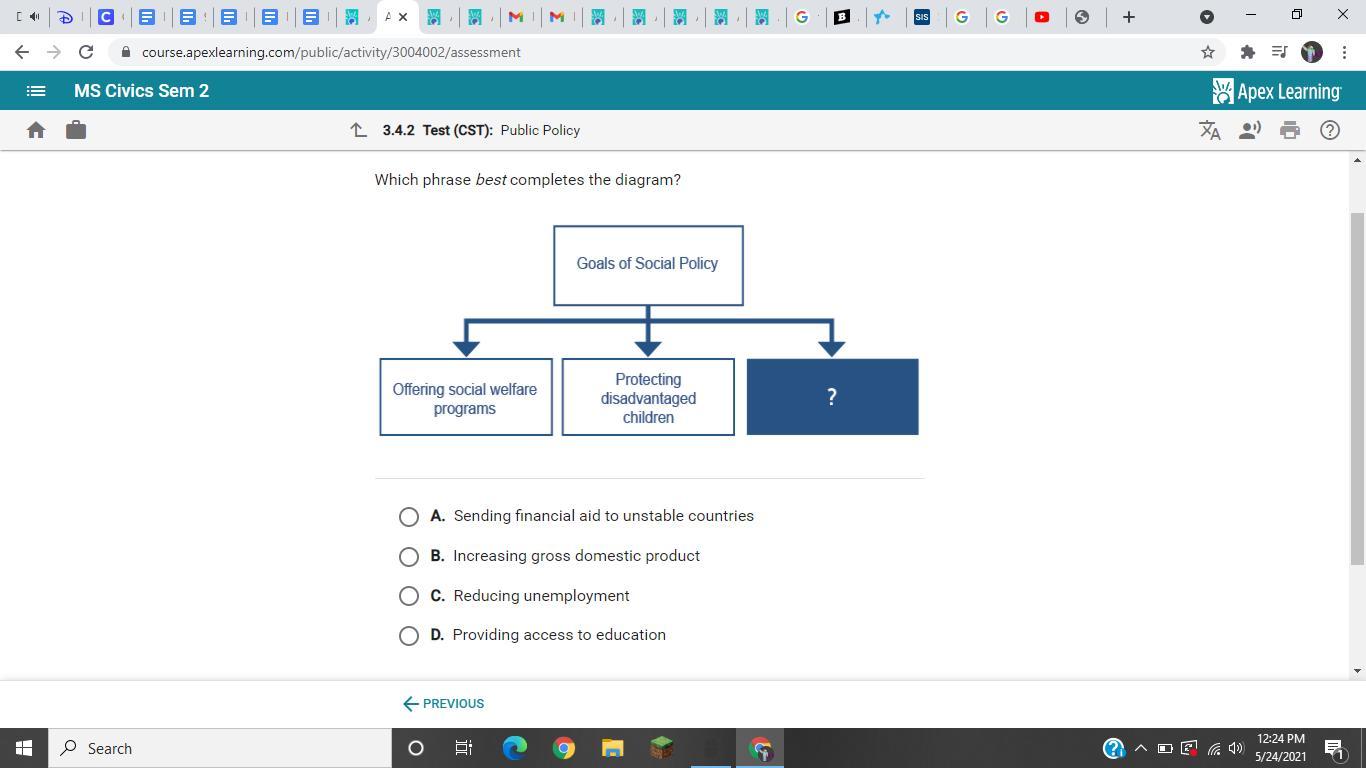Switch to the globe-icon tab
Screen dimensions: 1366x768
coord(1082,17)
